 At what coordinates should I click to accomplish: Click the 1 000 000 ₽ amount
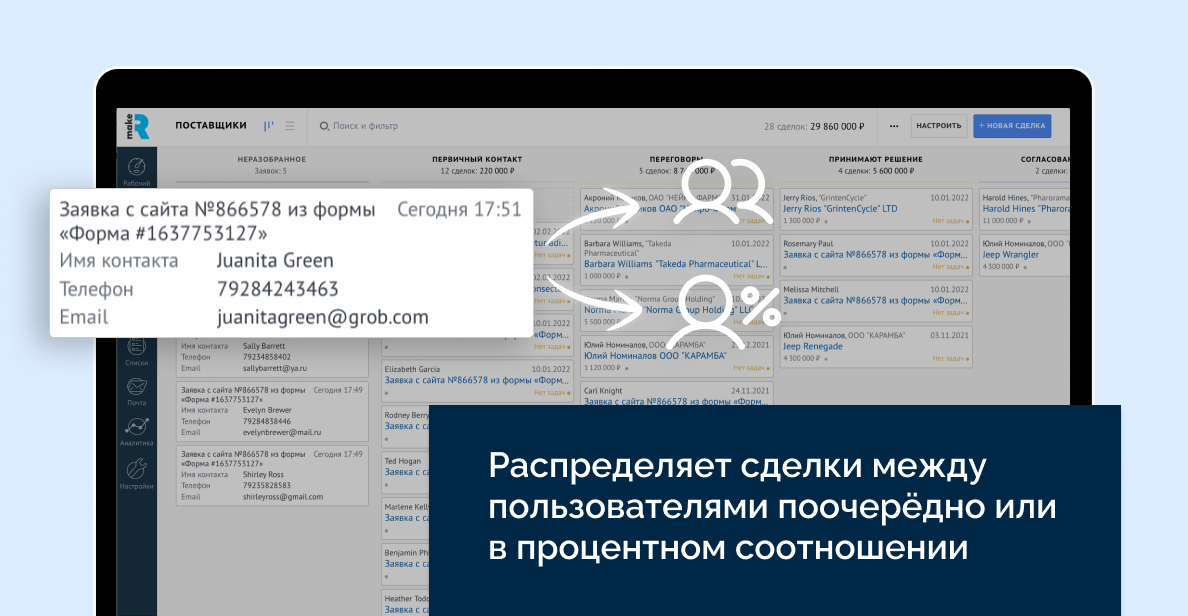pyautogui.click(x=602, y=276)
